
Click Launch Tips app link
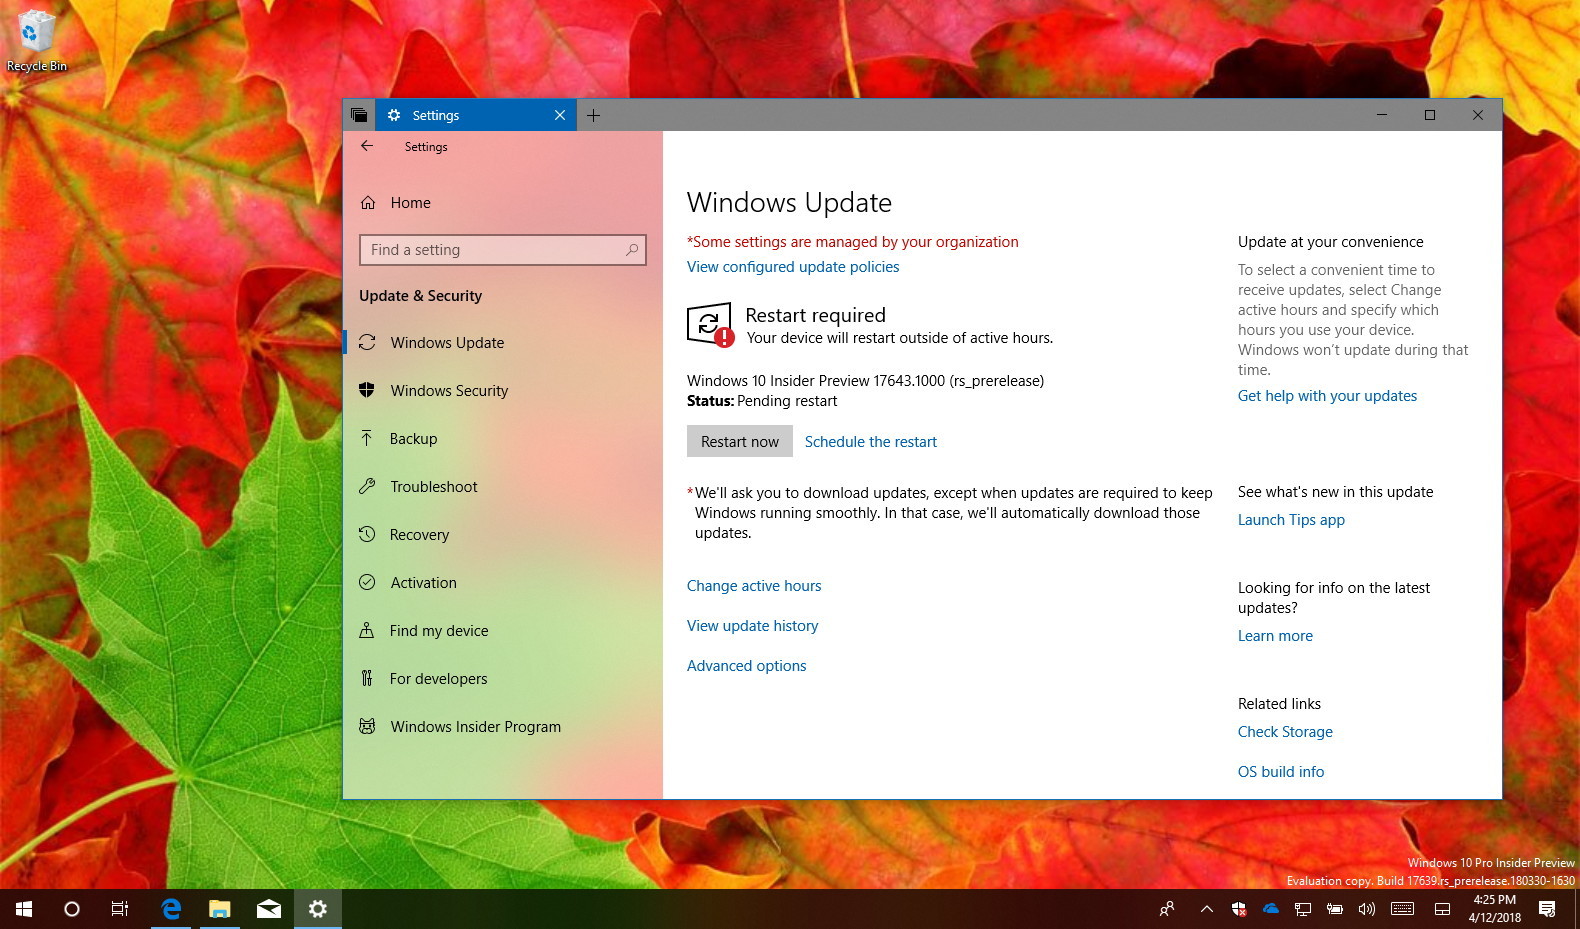pos(1291,520)
